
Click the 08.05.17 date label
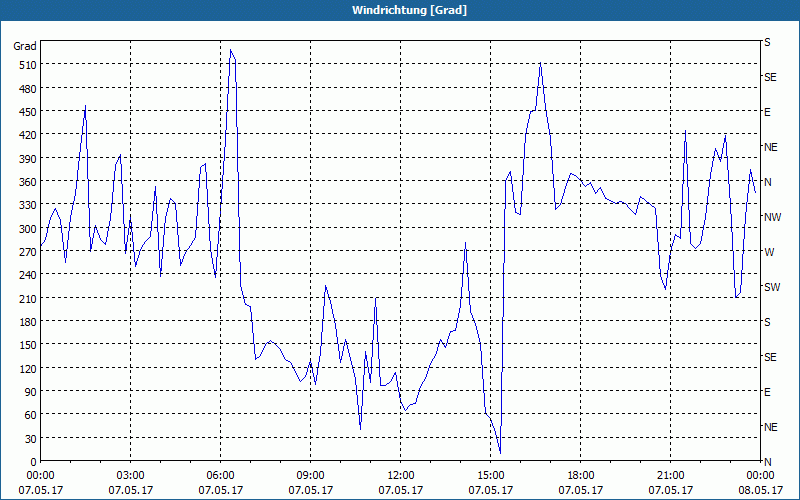click(x=761, y=490)
